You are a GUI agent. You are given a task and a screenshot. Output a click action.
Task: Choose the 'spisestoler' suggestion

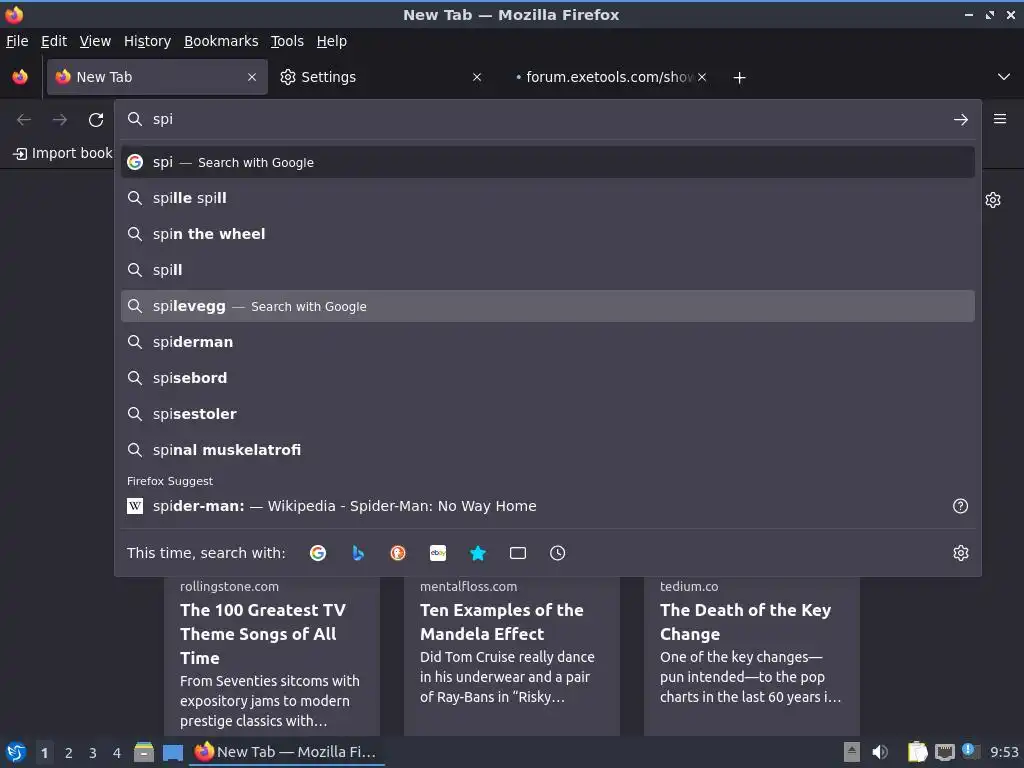pyautogui.click(x=547, y=414)
